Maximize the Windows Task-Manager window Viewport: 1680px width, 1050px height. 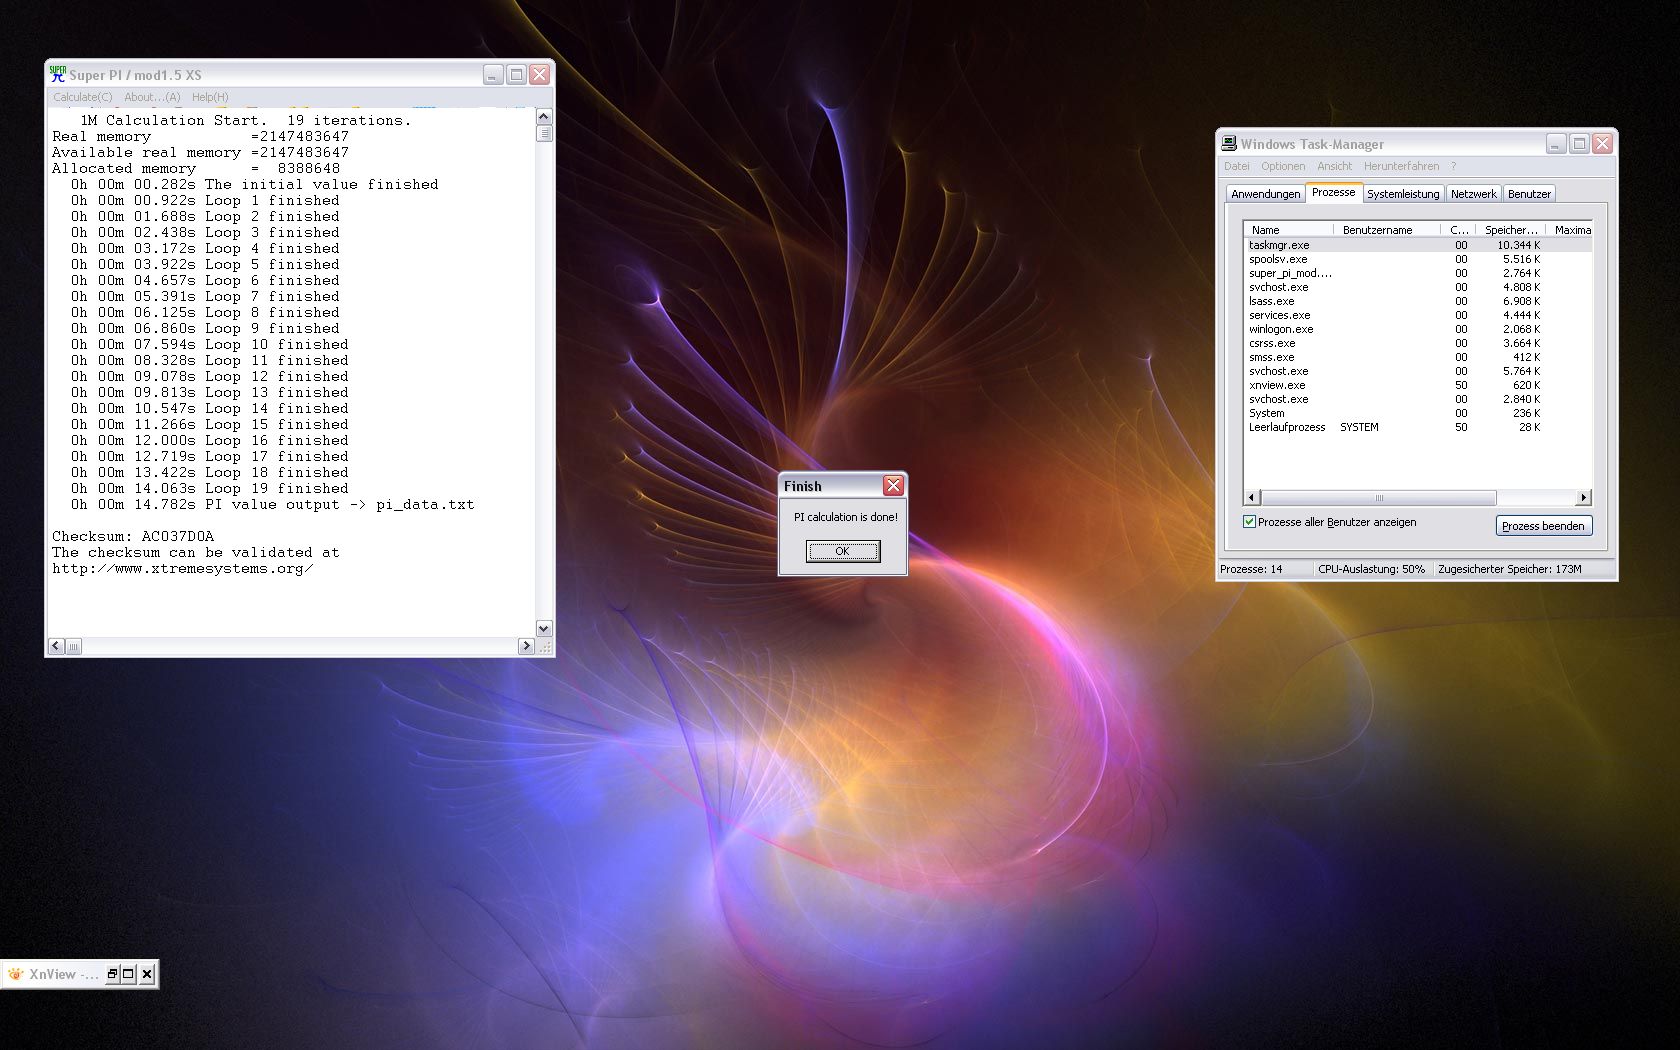pos(1579,144)
